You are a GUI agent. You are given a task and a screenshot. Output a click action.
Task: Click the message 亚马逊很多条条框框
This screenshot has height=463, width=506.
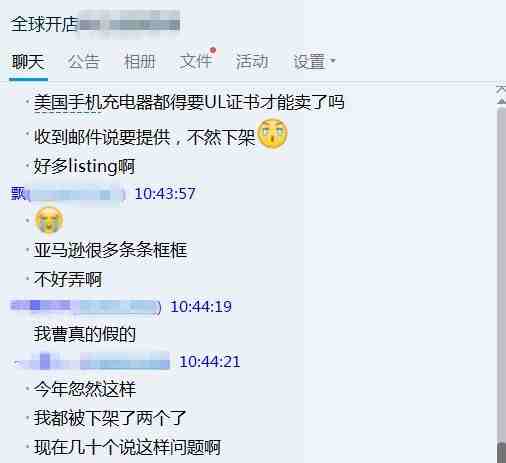pyautogui.click(x=110, y=250)
